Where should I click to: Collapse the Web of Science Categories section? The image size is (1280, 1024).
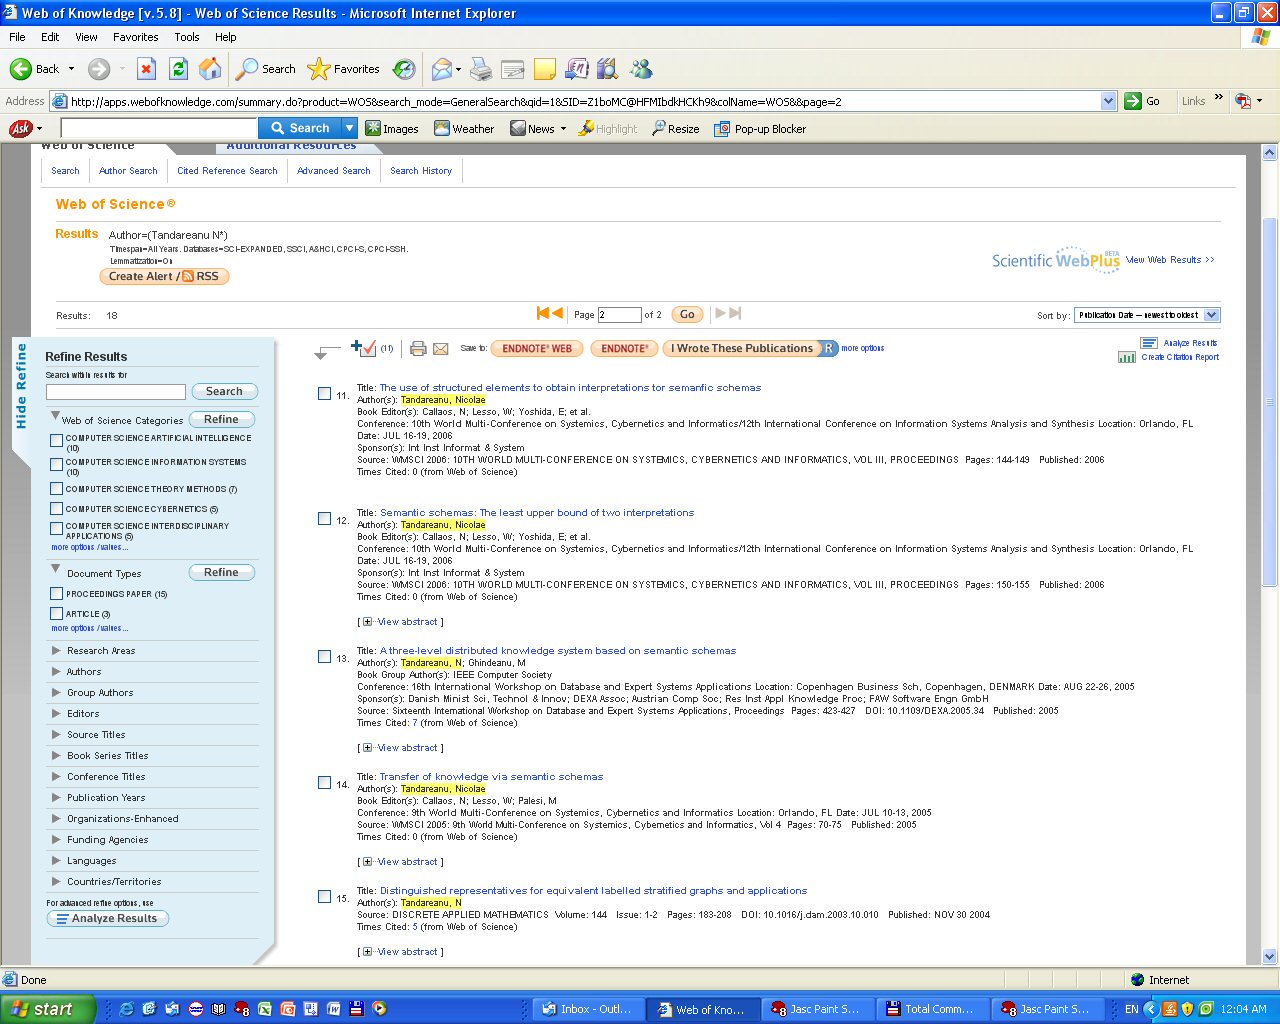55,416
